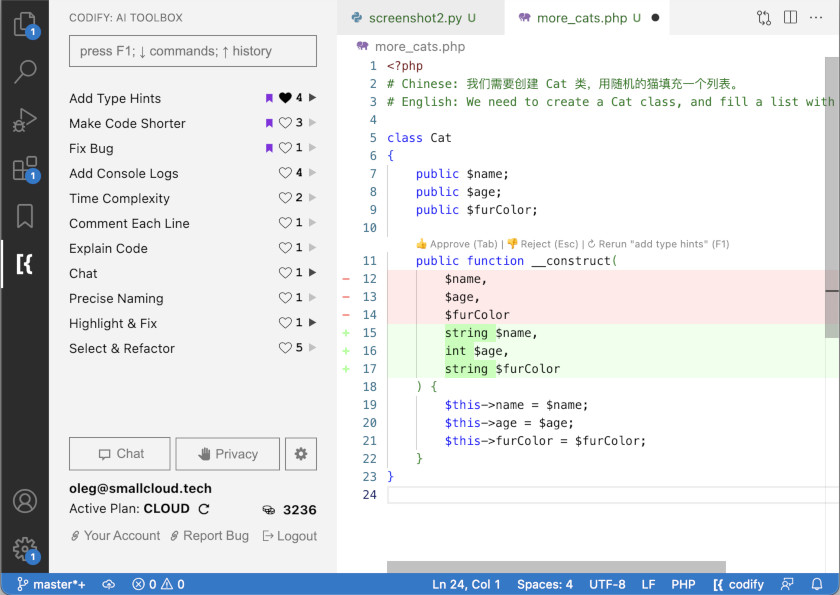Toggle bookmark on Make Code Shorter

[269, 123]
